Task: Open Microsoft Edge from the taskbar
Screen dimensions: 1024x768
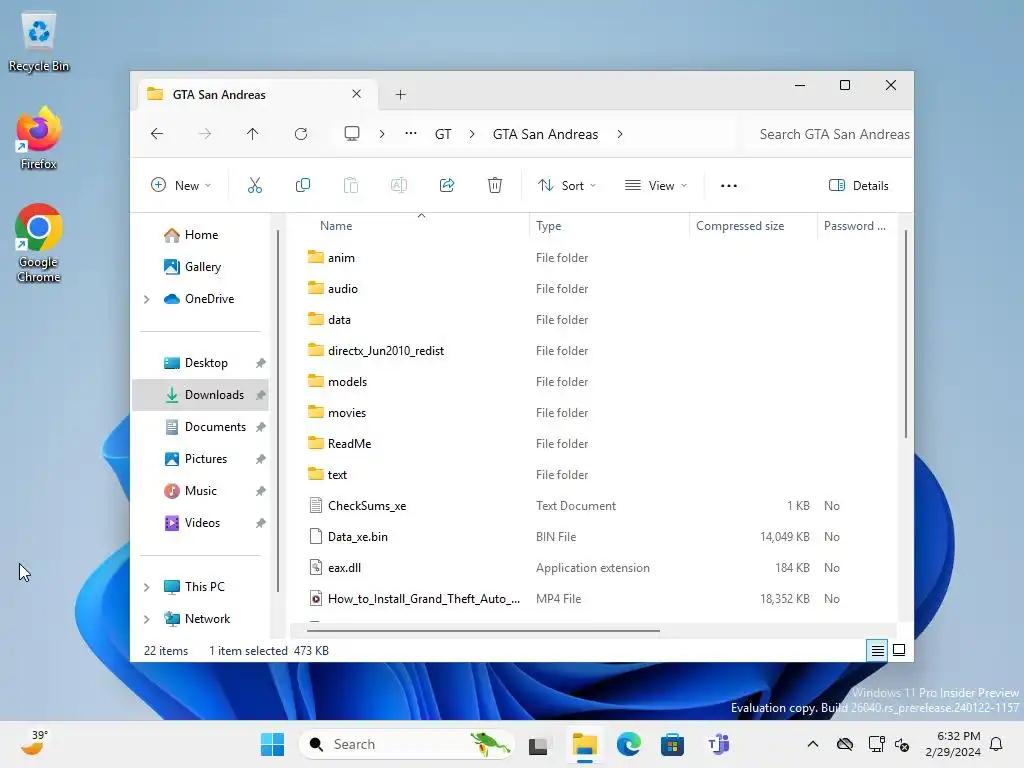Action: 628,744
